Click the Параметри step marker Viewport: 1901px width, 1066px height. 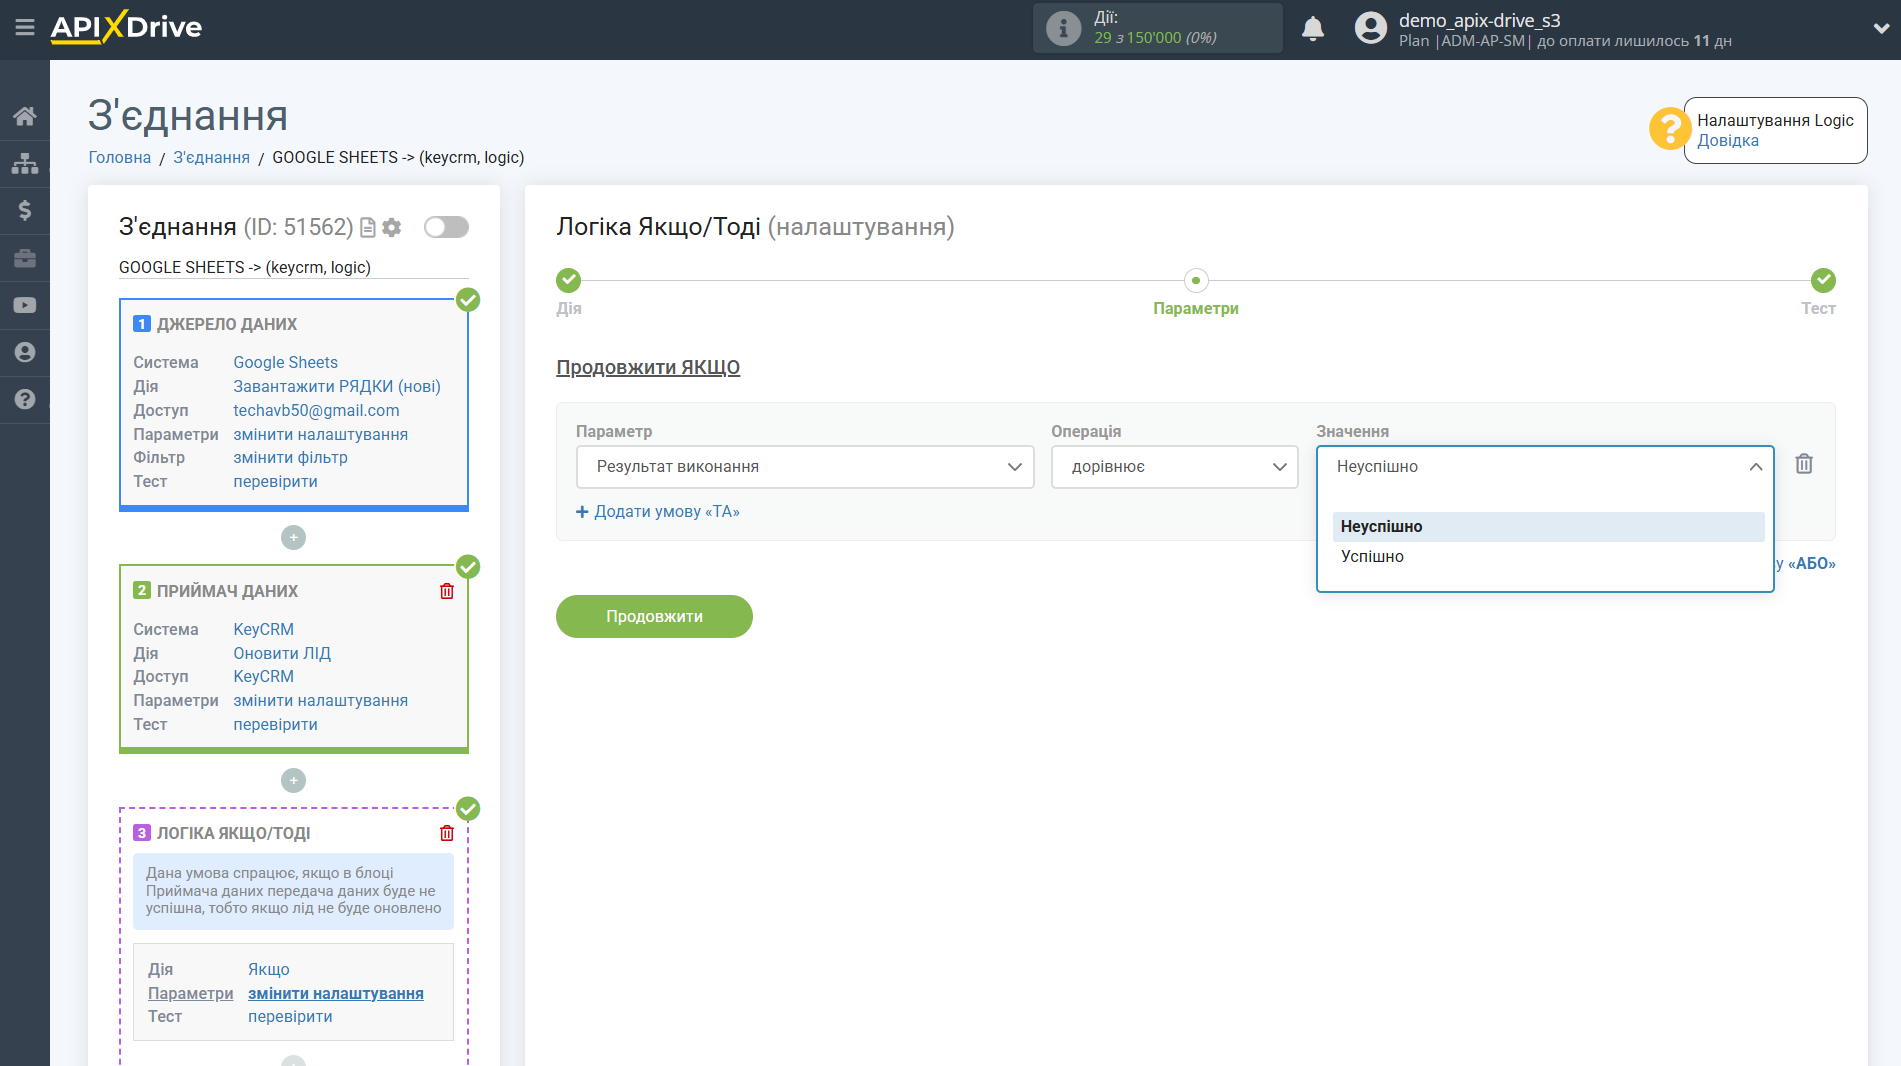click(x=1196, y=280)
